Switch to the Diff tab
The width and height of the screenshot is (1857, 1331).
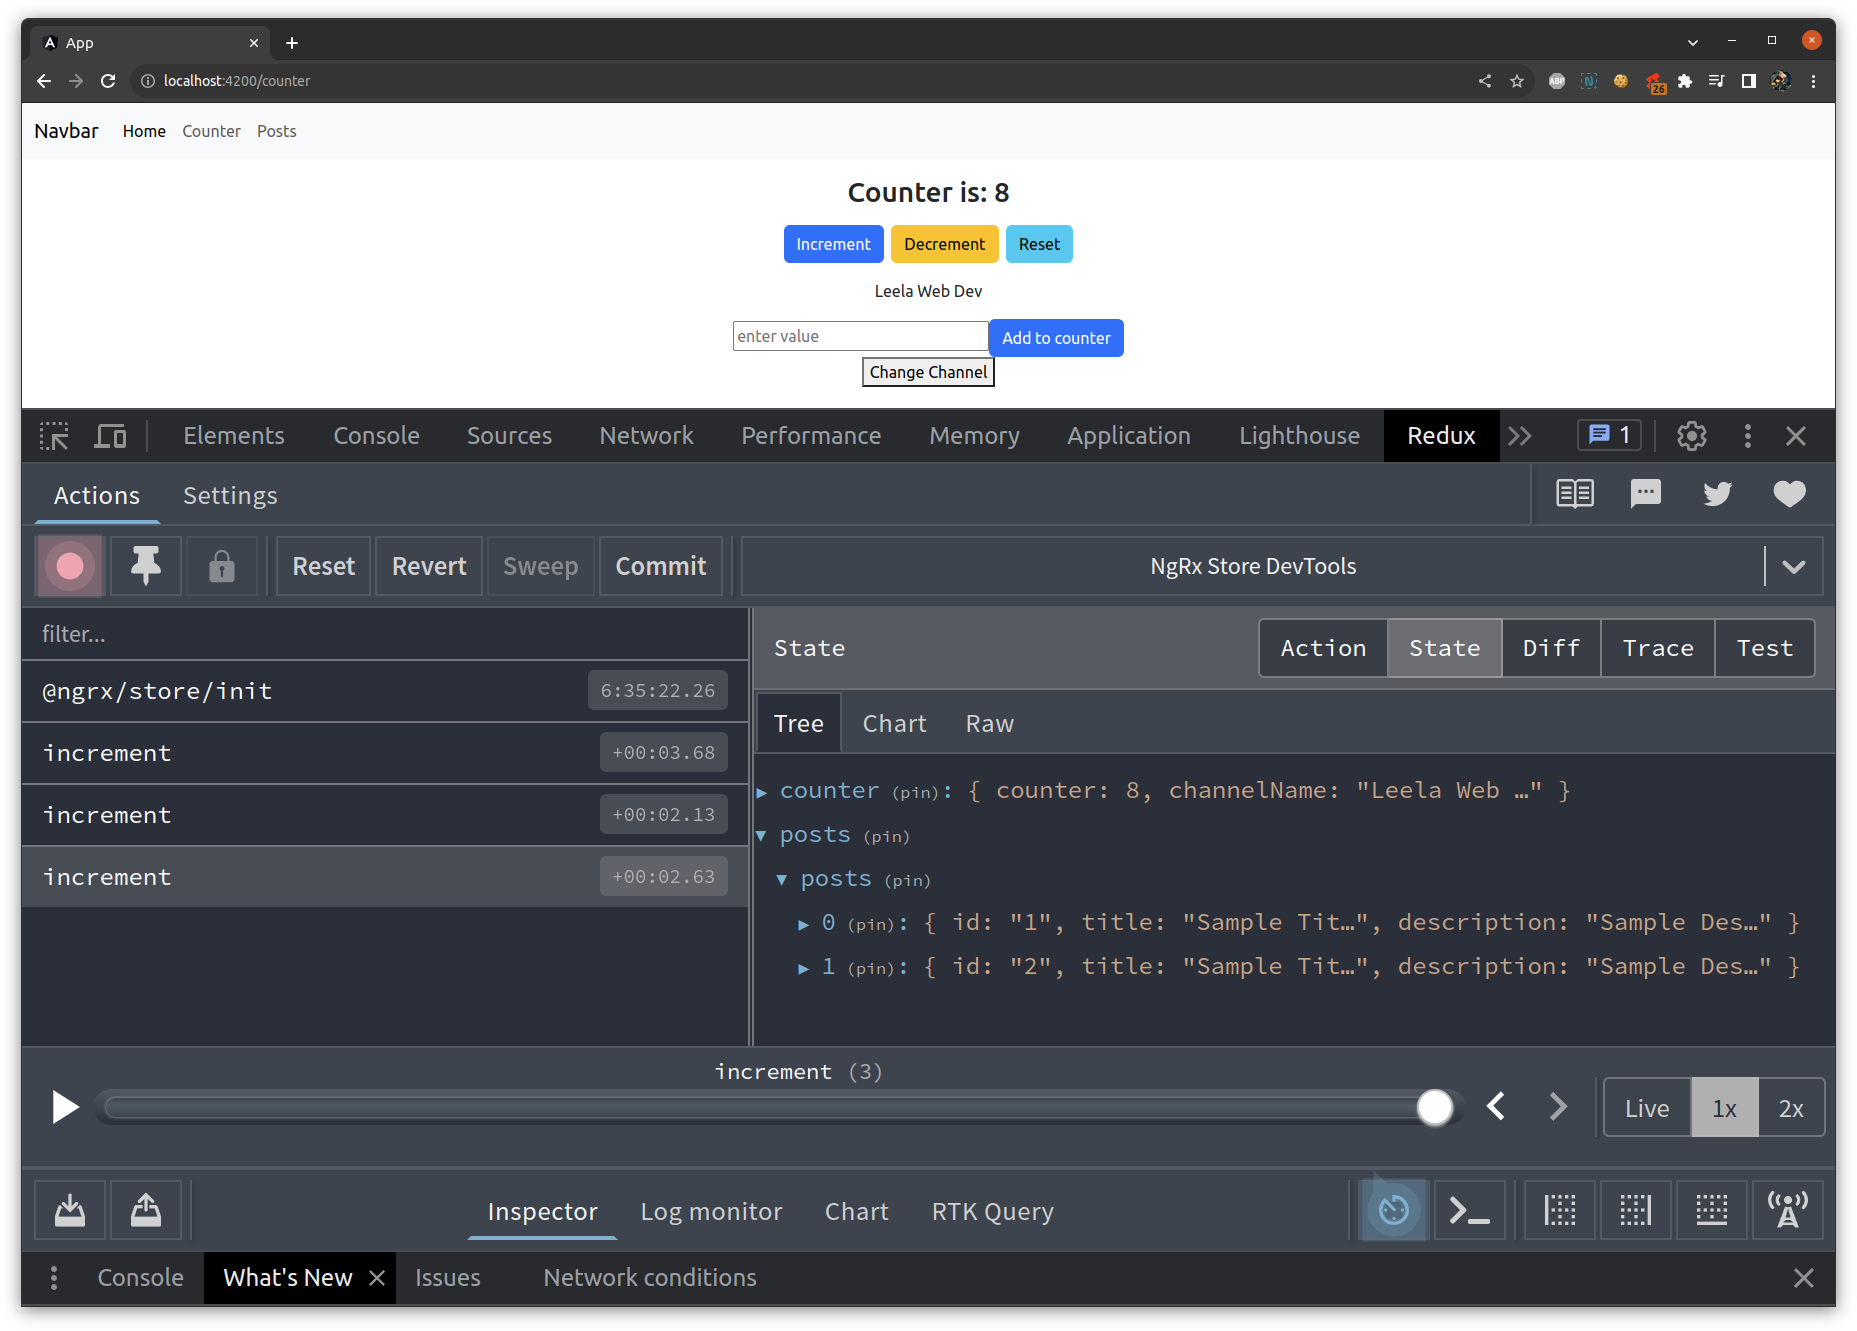(1551, 647)
